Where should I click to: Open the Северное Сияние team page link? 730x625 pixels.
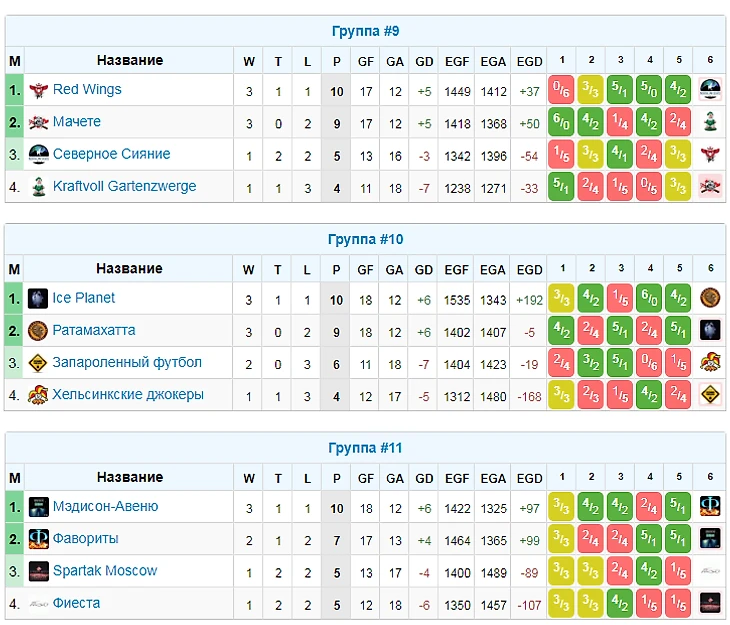click(111, 154)
